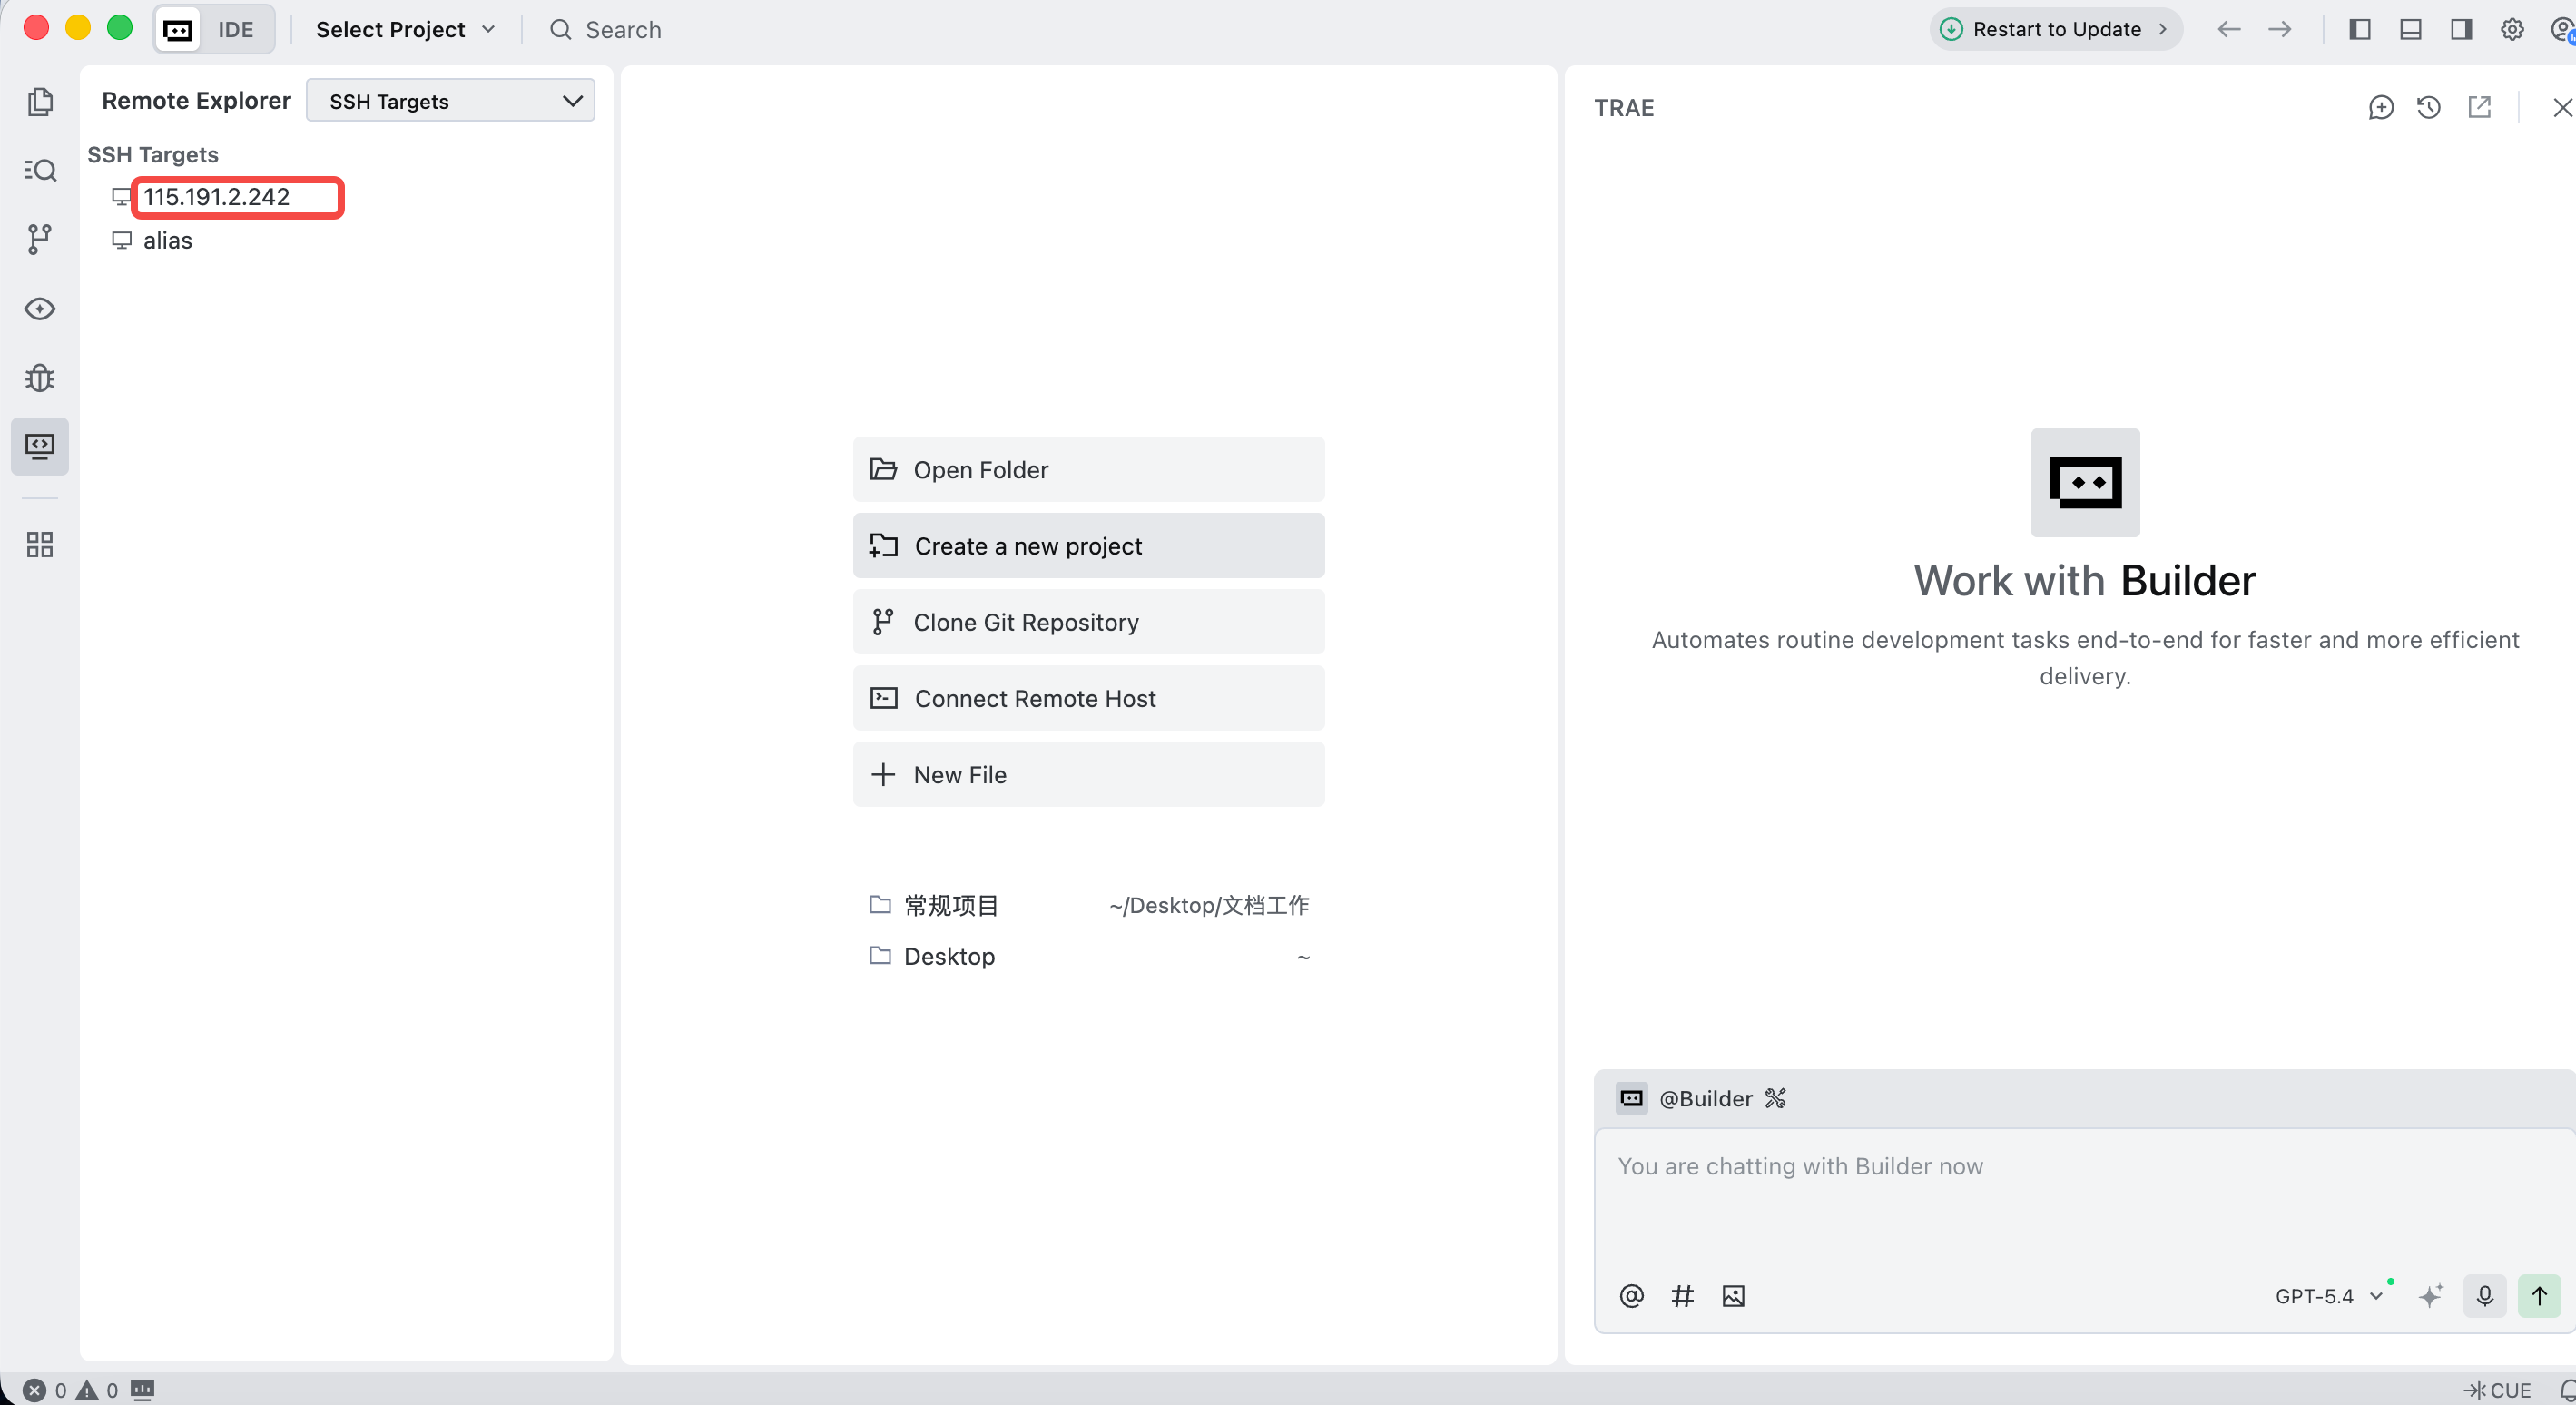The height and width of the screenshot is (1405, 2576).
Task: Open chat history clock icon
Action: pyautogui.click(x=2429, y=107)
